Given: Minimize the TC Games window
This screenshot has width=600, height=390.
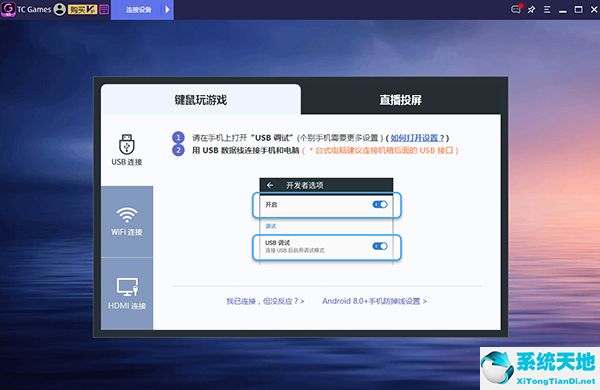Looking at the screenshot, I should click(x=562, y=11).
